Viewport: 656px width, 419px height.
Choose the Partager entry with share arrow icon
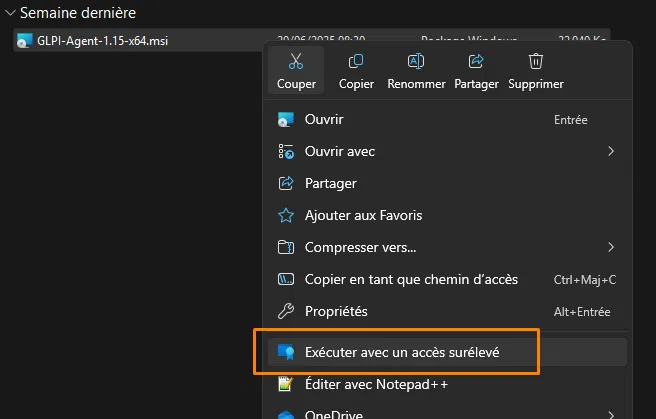pos(447,184)
